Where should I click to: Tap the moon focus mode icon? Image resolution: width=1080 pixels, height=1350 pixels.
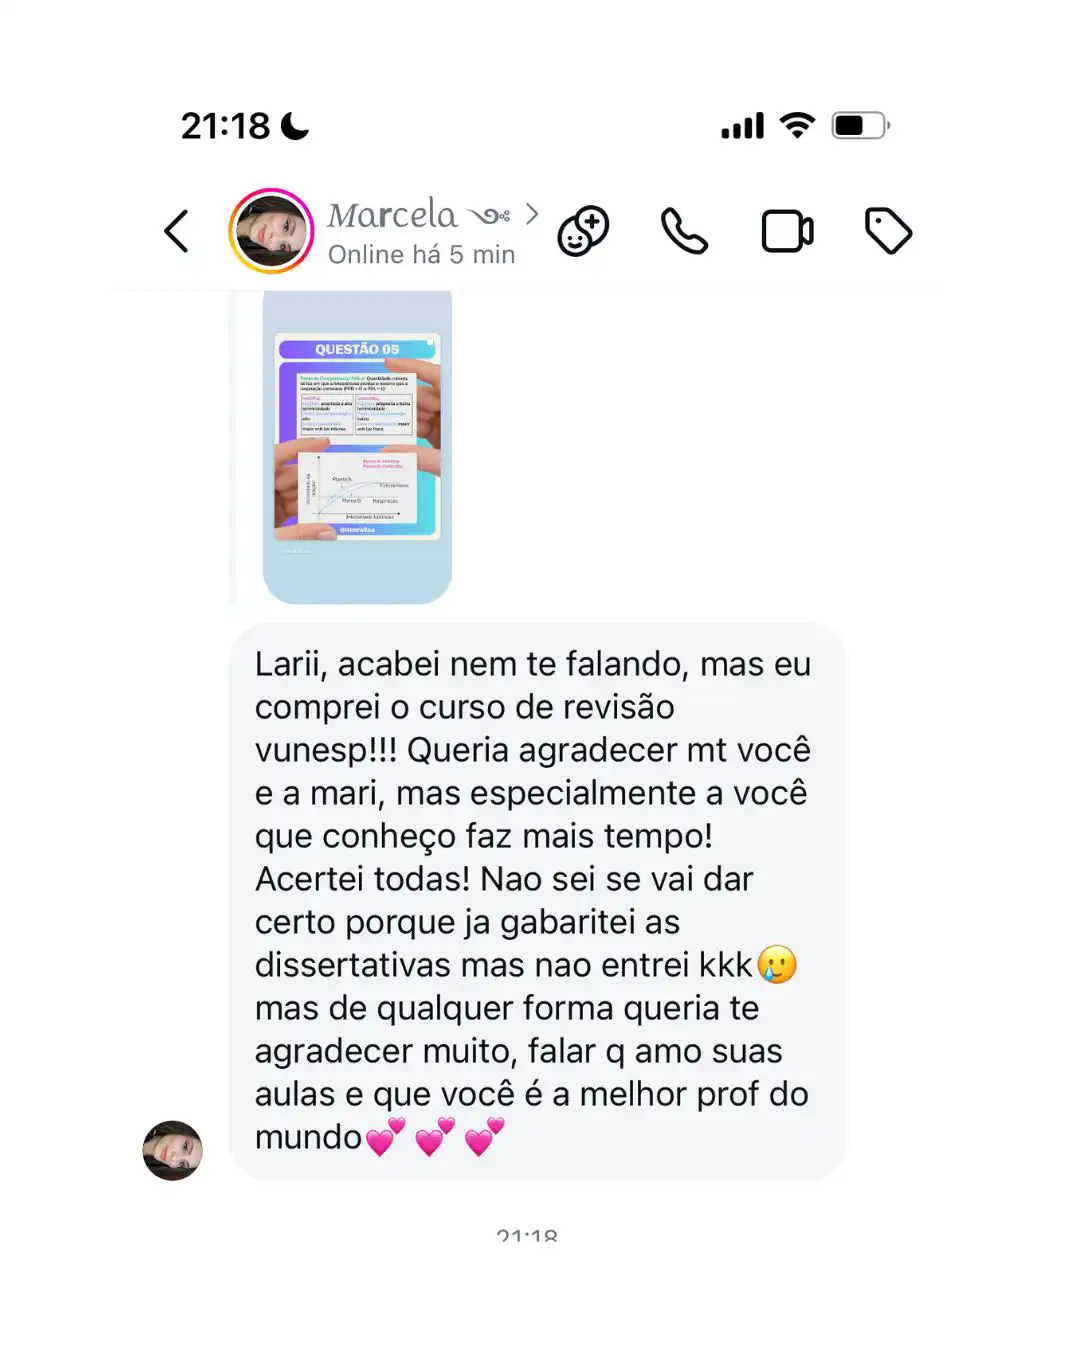[295, 126]
